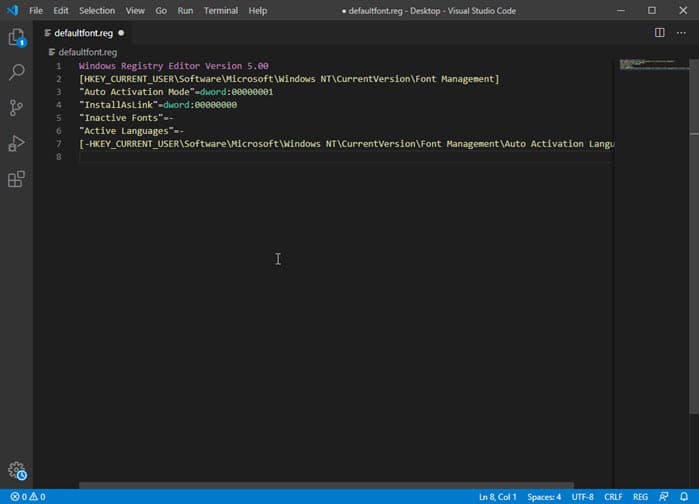Image resolution: width=699 pixels, height=504 pixels.
Task: Open the File menu
Action: tap(36, 10)
